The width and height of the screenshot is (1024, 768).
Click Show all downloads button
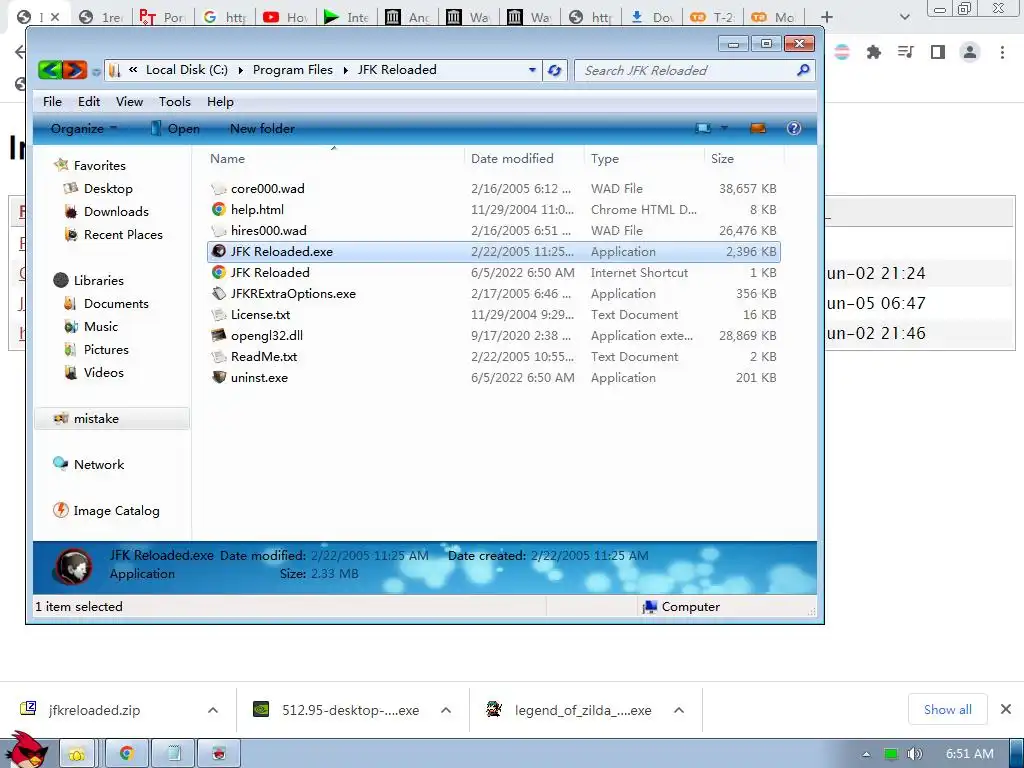pyautogui.click(x=948, y=709)
